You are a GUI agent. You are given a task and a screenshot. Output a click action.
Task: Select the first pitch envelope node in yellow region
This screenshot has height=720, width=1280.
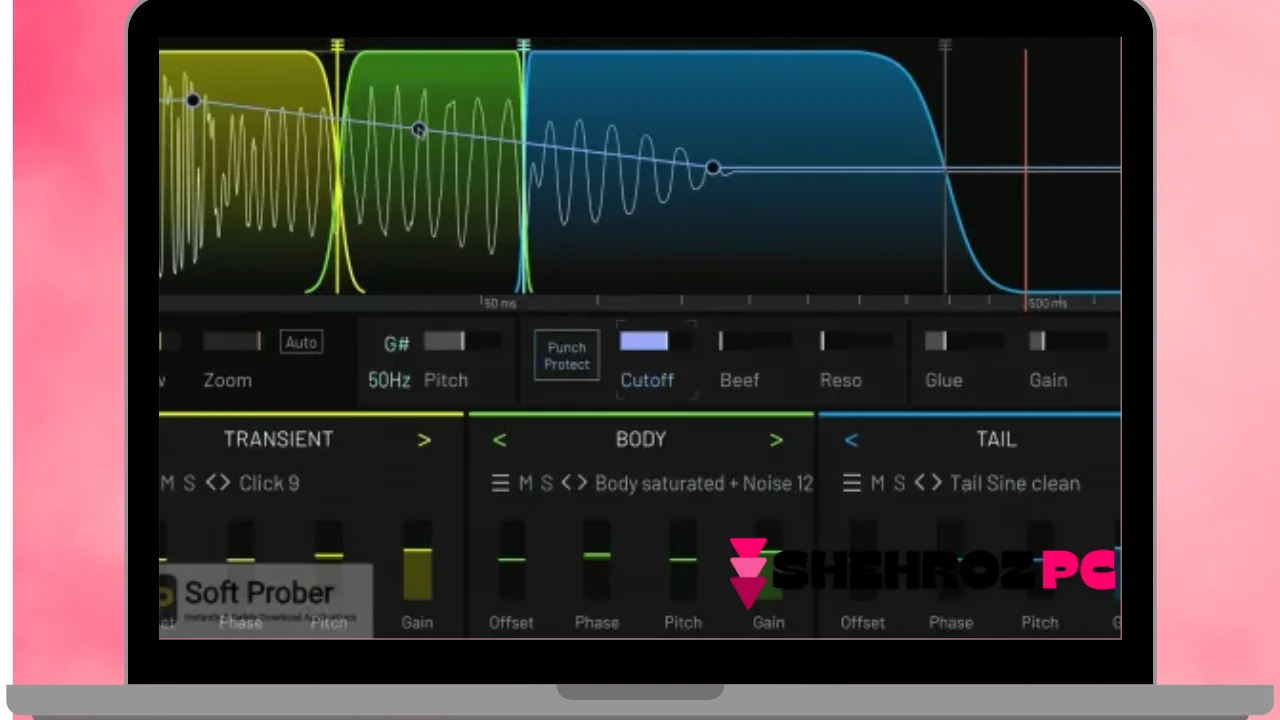point(193,101)
